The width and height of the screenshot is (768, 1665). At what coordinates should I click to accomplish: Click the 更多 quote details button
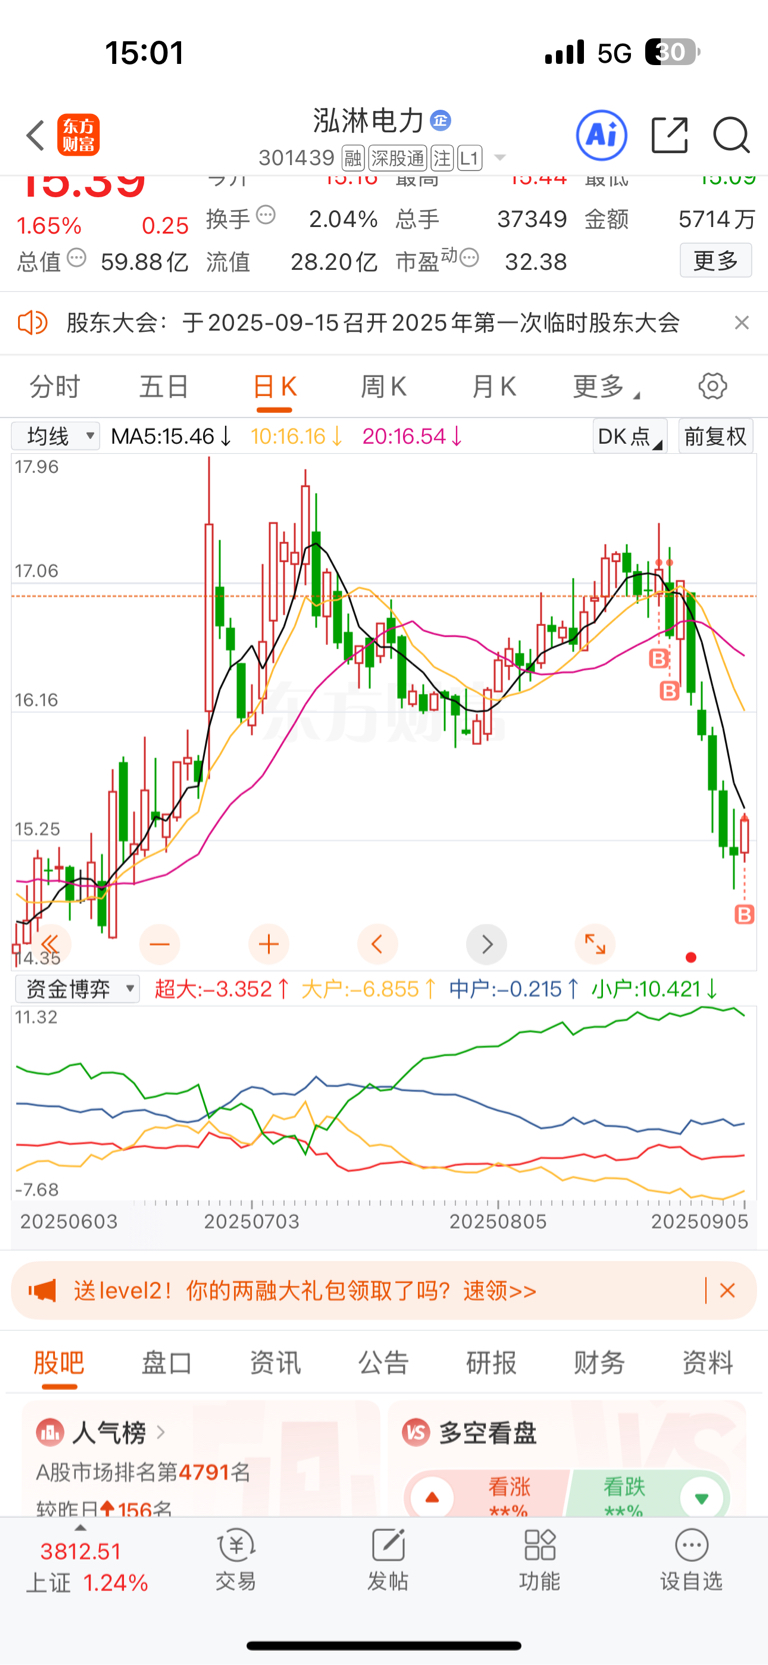coord(716,261)
